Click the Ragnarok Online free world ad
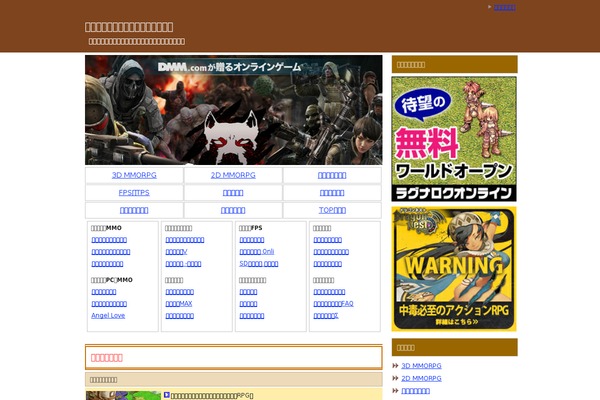Viewport: 600px width, 400px height. pos(454,139)
